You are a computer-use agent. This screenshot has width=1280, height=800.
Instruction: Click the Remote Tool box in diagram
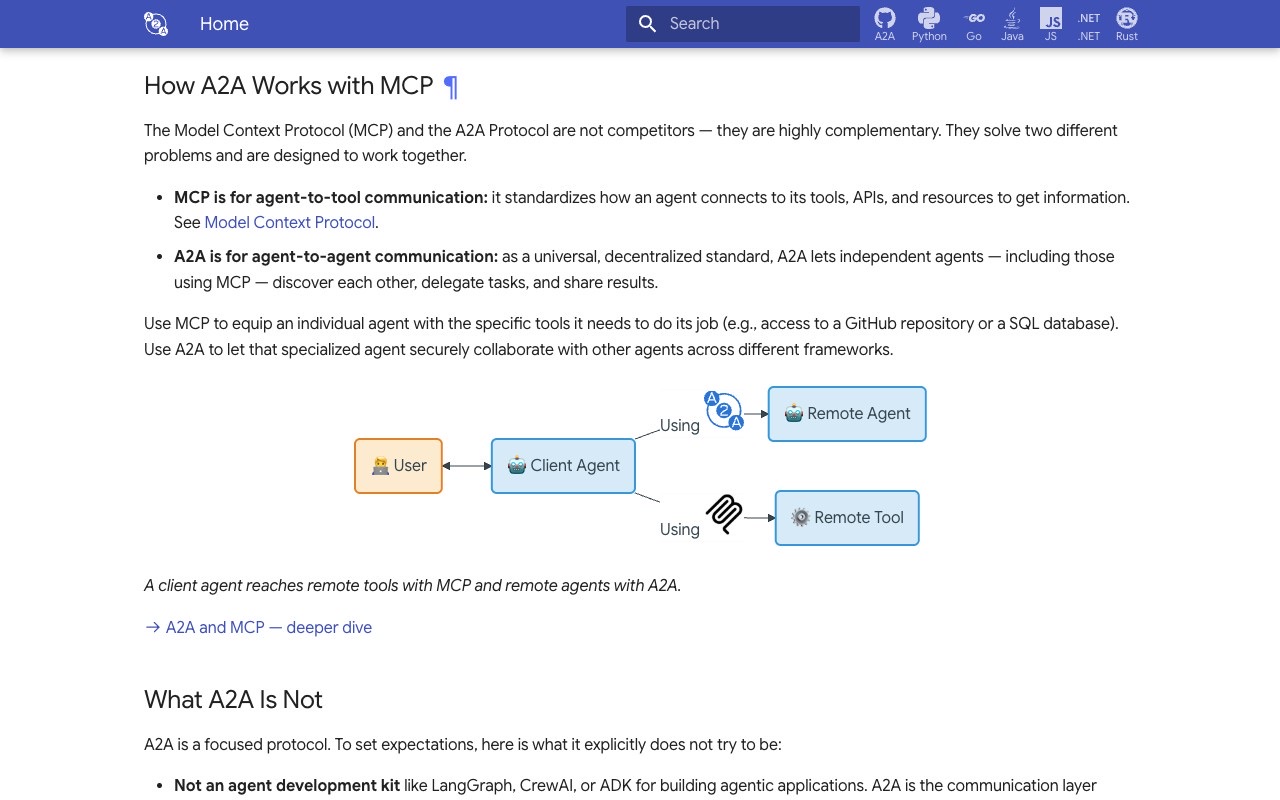847,518
